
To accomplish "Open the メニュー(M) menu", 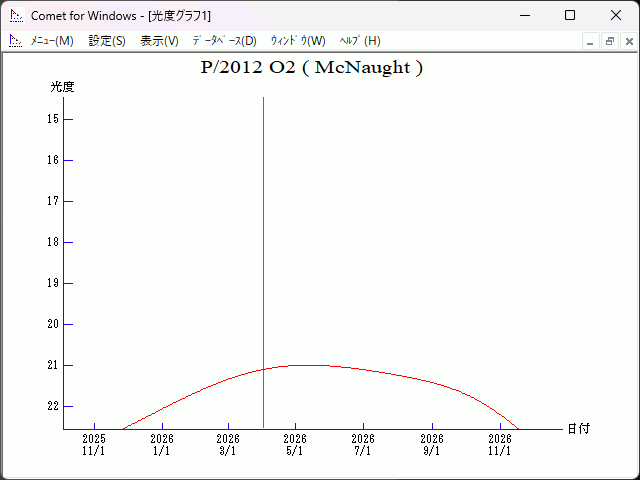I will pos(52,41).
